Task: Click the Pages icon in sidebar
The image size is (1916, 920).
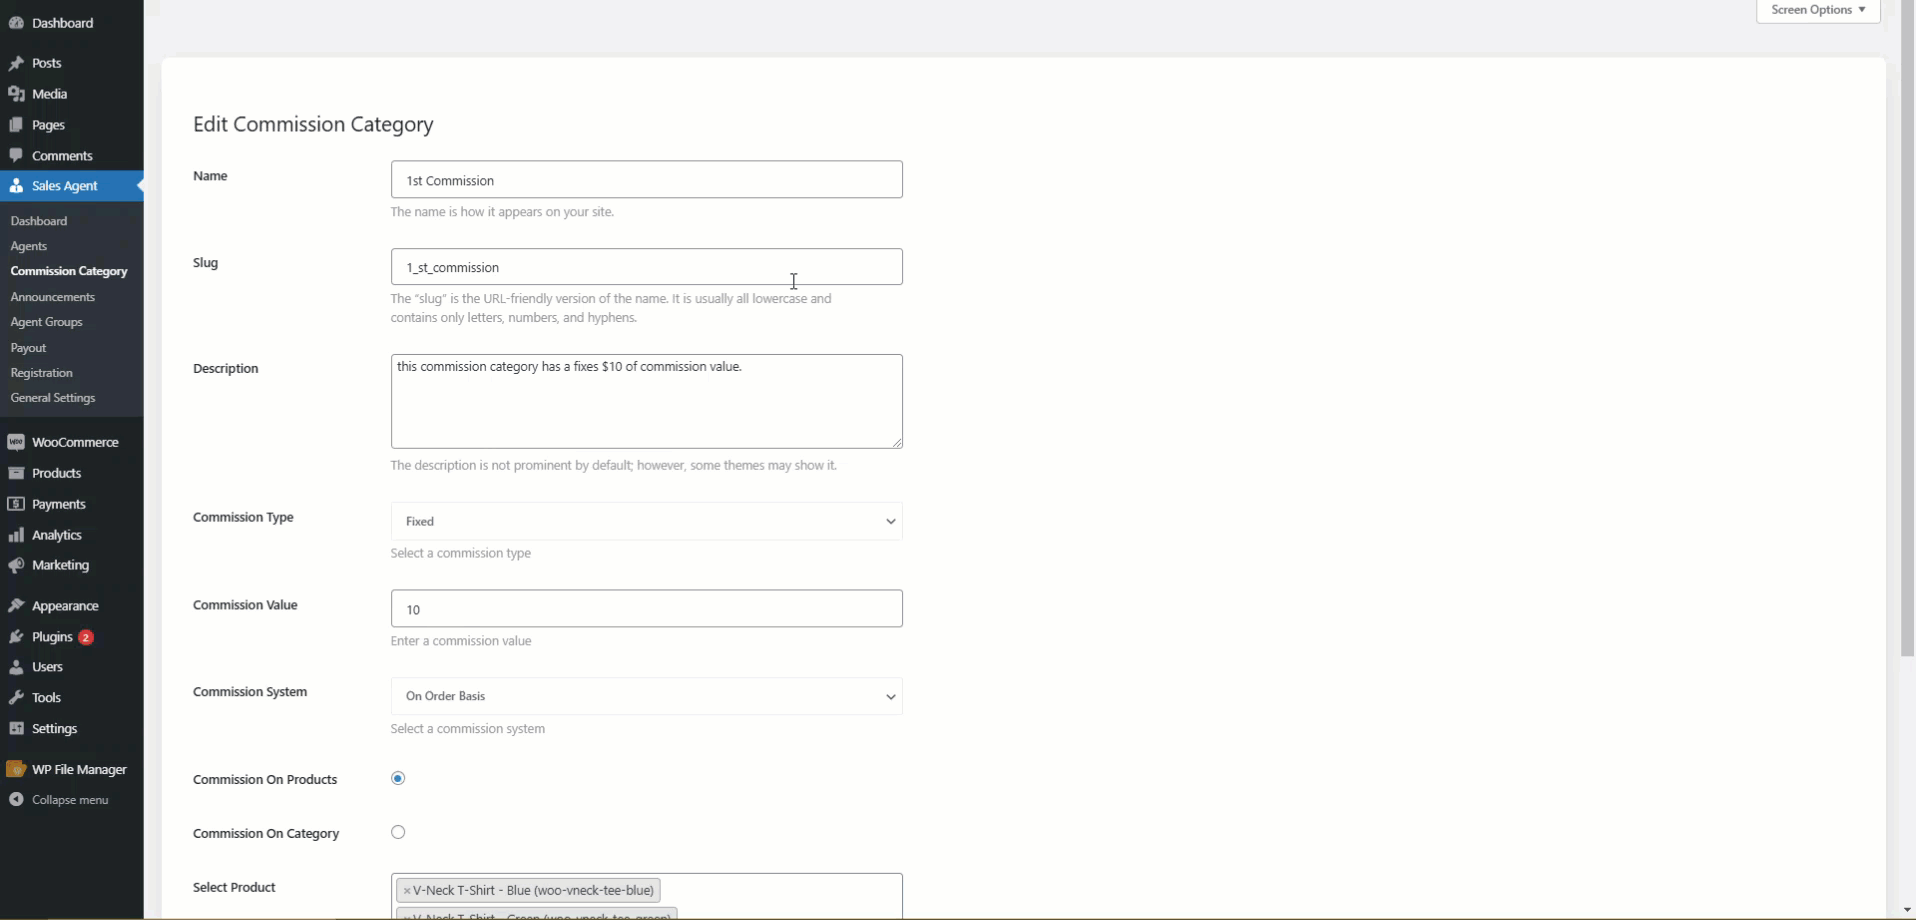Action: click(x=16, y=125)
